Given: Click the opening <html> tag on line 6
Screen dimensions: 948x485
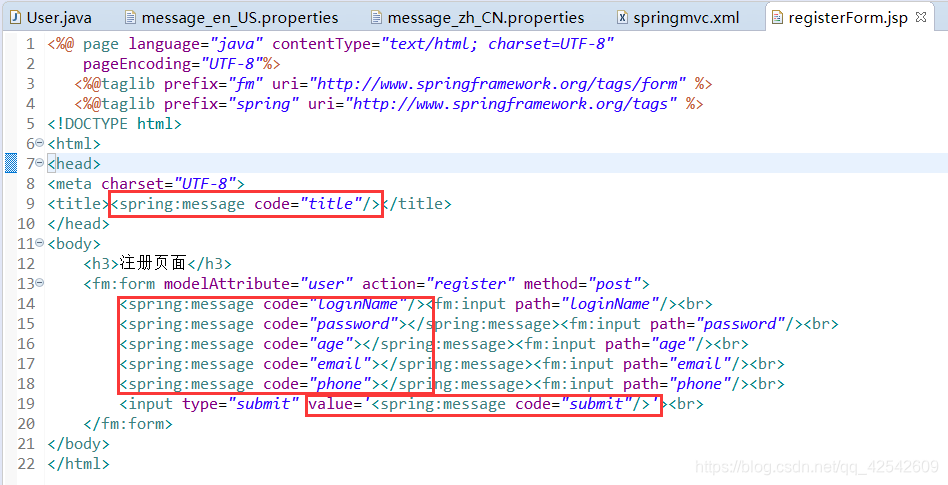Looking at the screenshot, I should coord(74,143).
